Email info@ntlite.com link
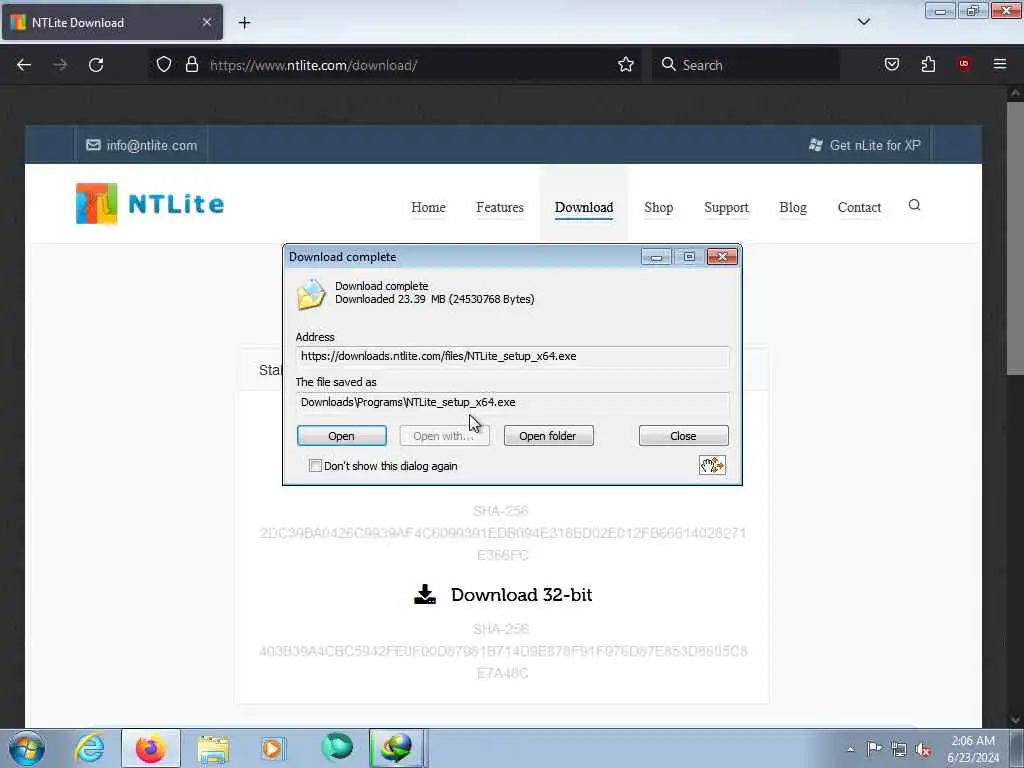Screen dimensions: 1024x768 (142, 145)
